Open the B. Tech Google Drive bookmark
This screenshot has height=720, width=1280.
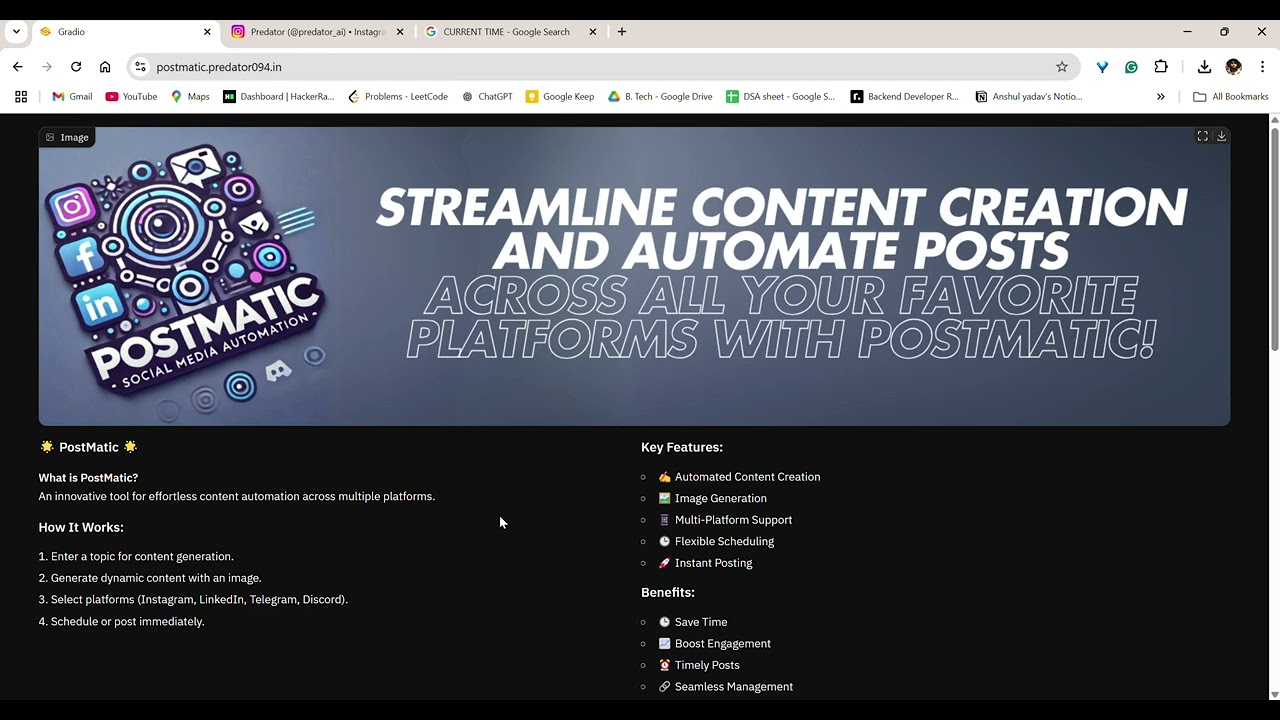(x=660, y=97)
